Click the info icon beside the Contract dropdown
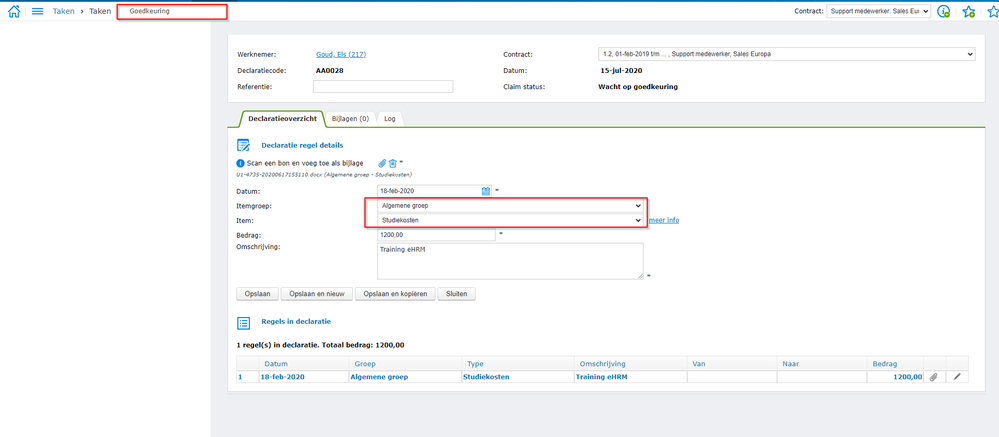Screen dimensions: 999x437 944,11
